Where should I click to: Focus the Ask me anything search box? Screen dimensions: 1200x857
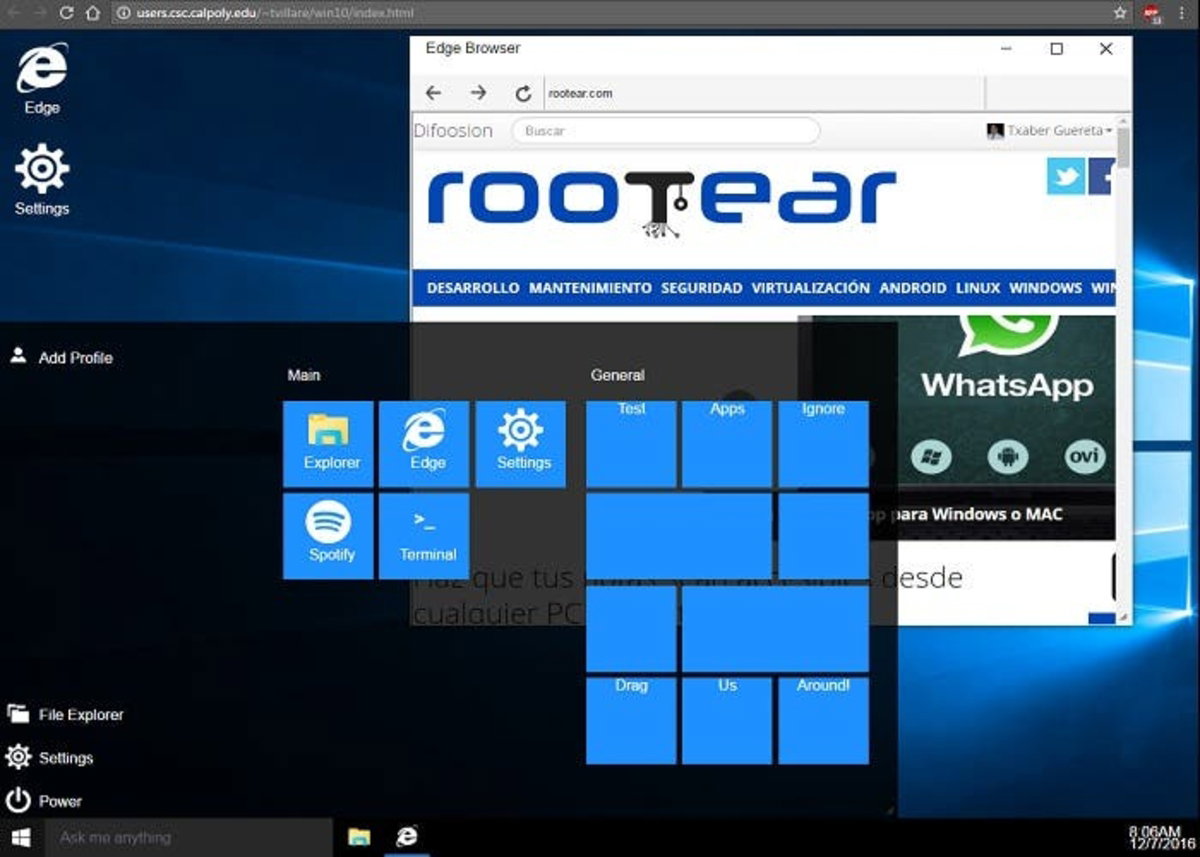click(x=188, y=837)
